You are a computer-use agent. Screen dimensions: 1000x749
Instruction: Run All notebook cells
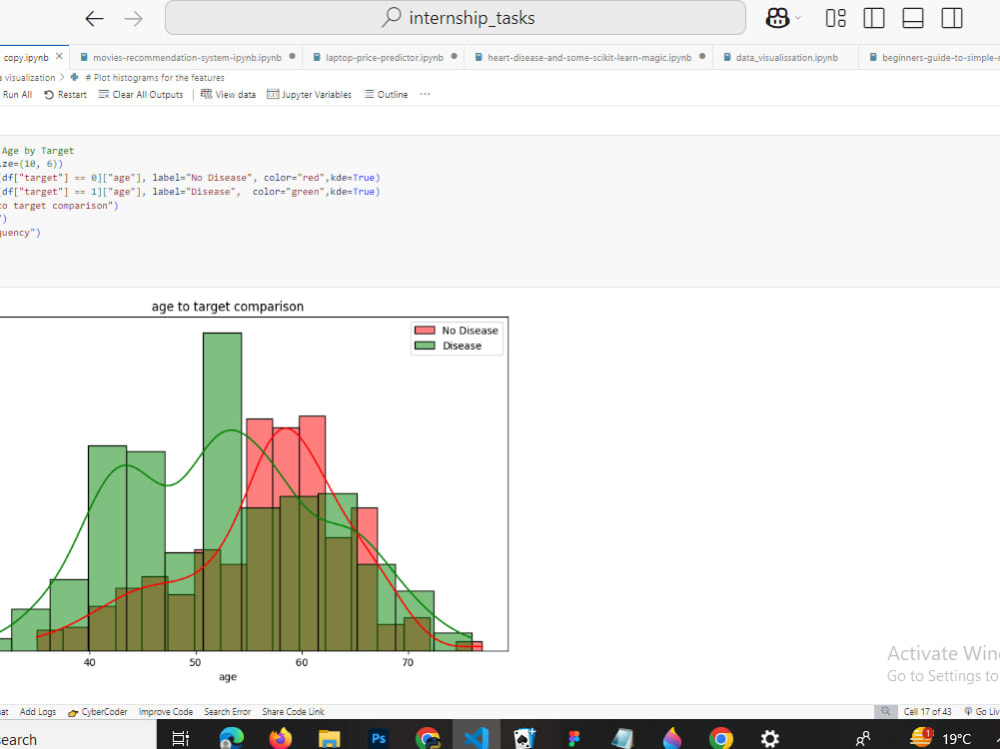click(17, 94)
